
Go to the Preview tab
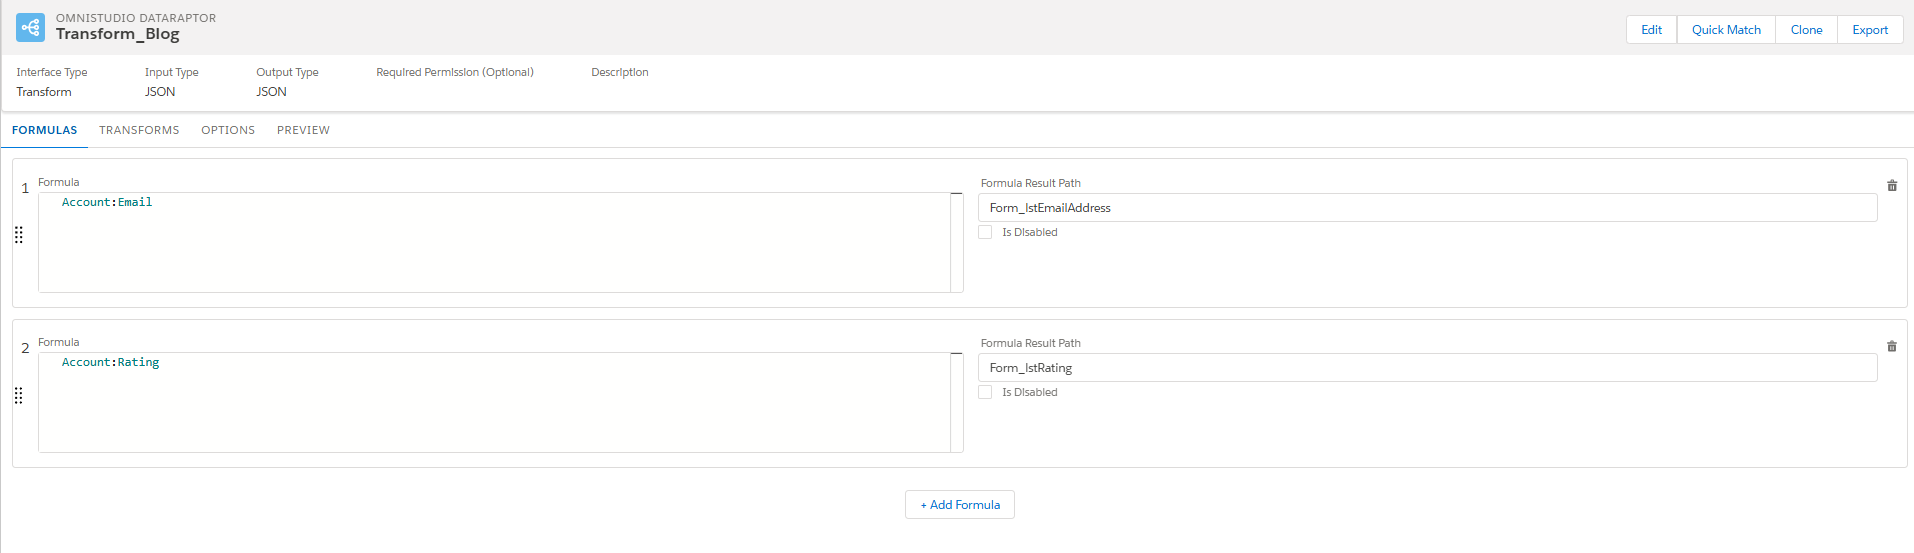303,130
